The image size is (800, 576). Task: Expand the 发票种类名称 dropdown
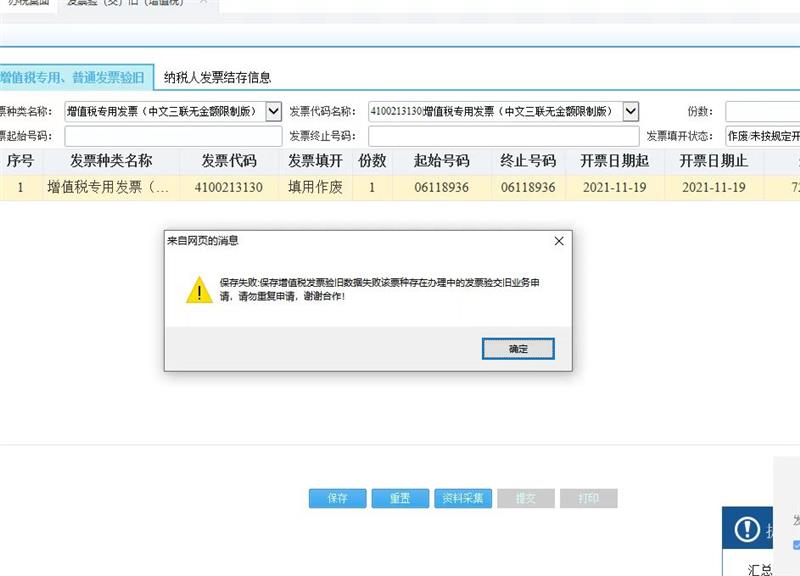click(x=273, y=111)
